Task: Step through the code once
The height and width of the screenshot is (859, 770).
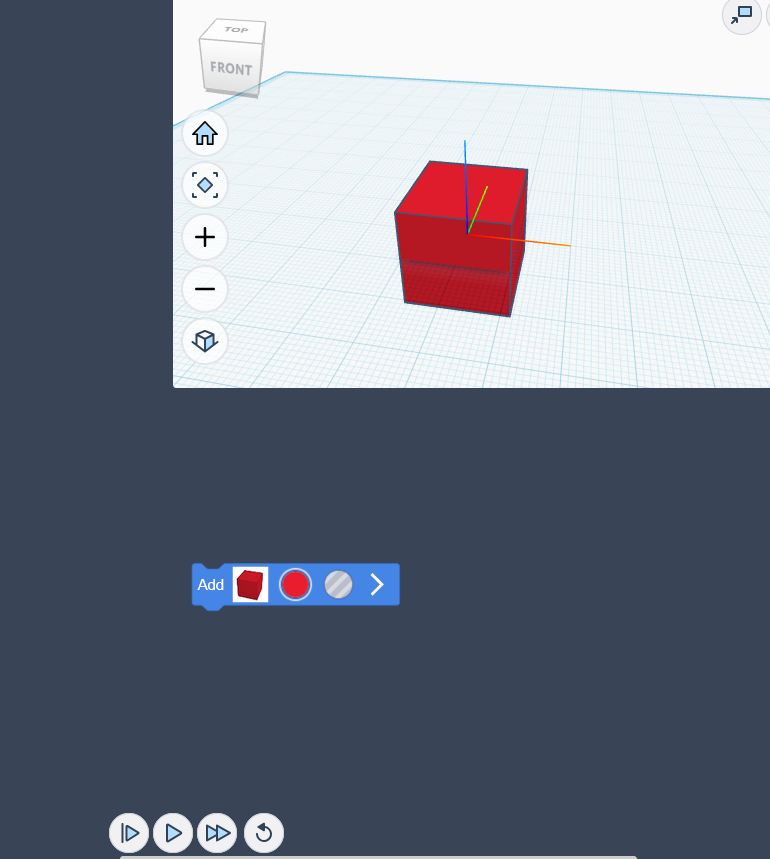Action: coord(129,833)
